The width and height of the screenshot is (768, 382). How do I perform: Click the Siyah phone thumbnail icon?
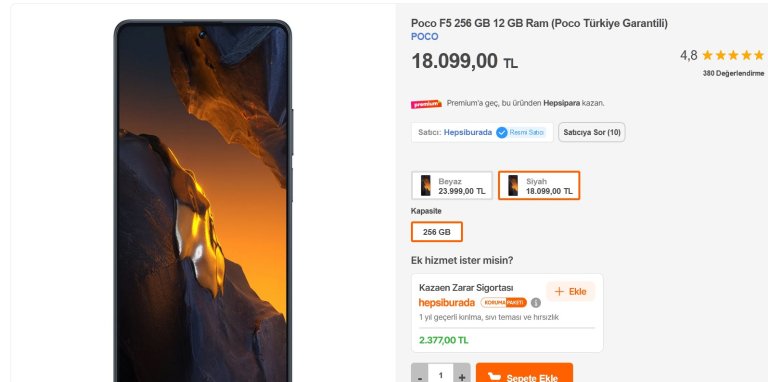coord(513,186)
